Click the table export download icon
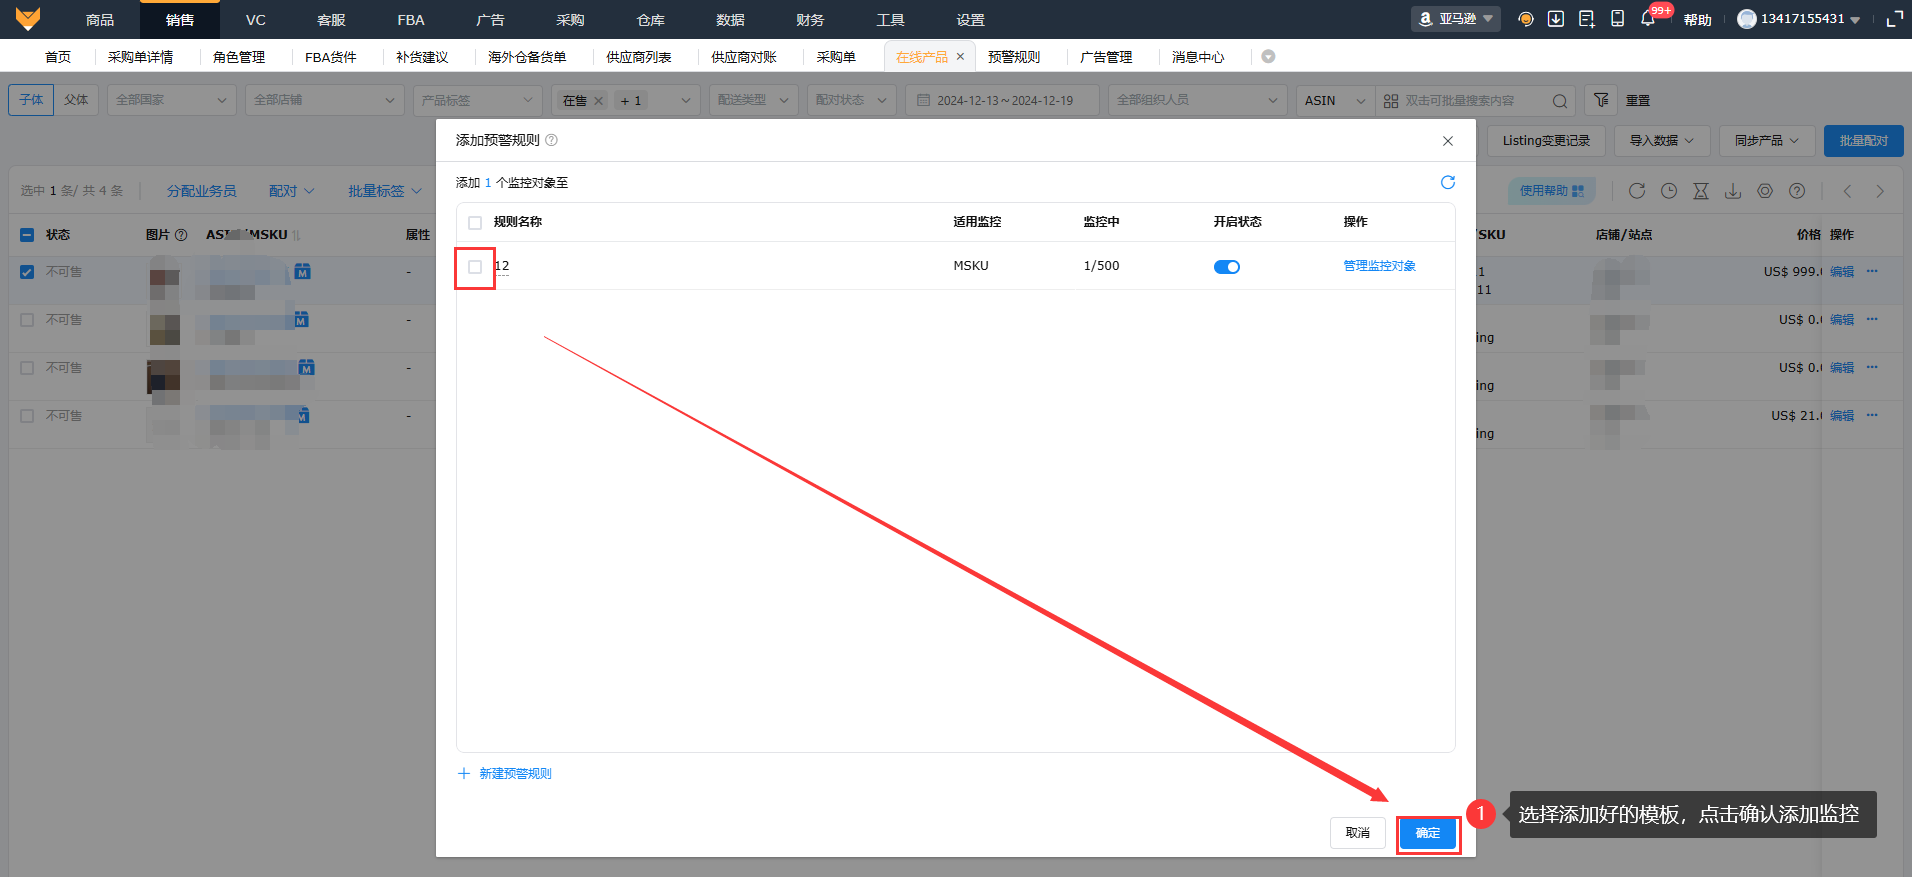Image resolution: width=1912 pixels, height=877 pixels. [x=1733, y=191]
